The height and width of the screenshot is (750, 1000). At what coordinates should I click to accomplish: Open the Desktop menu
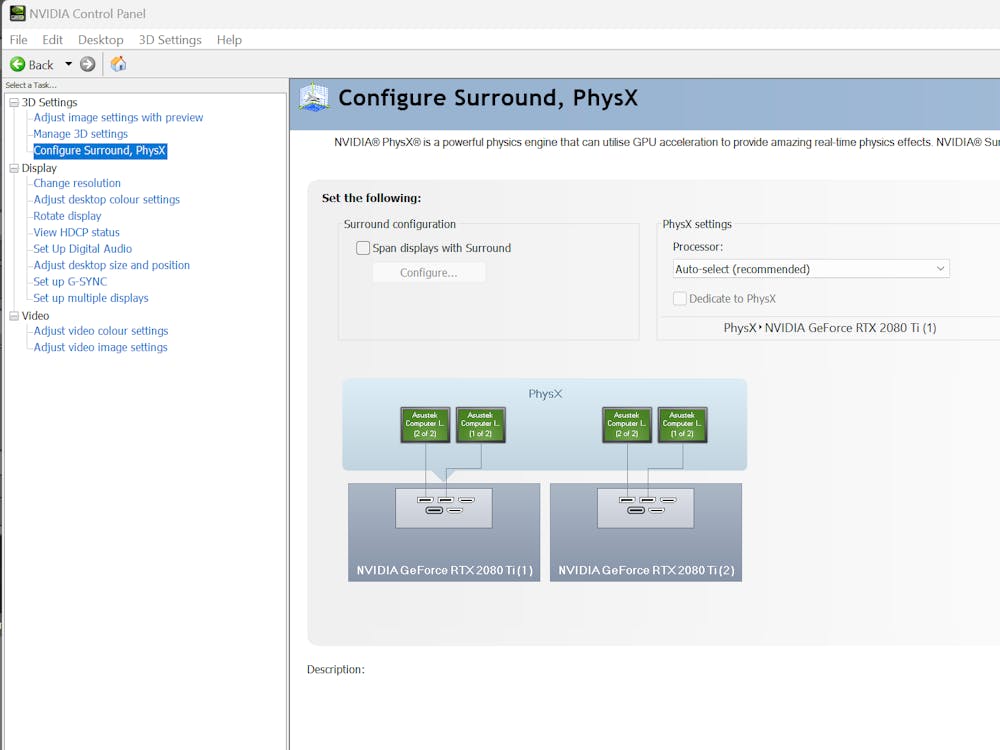tap(101, 40)
